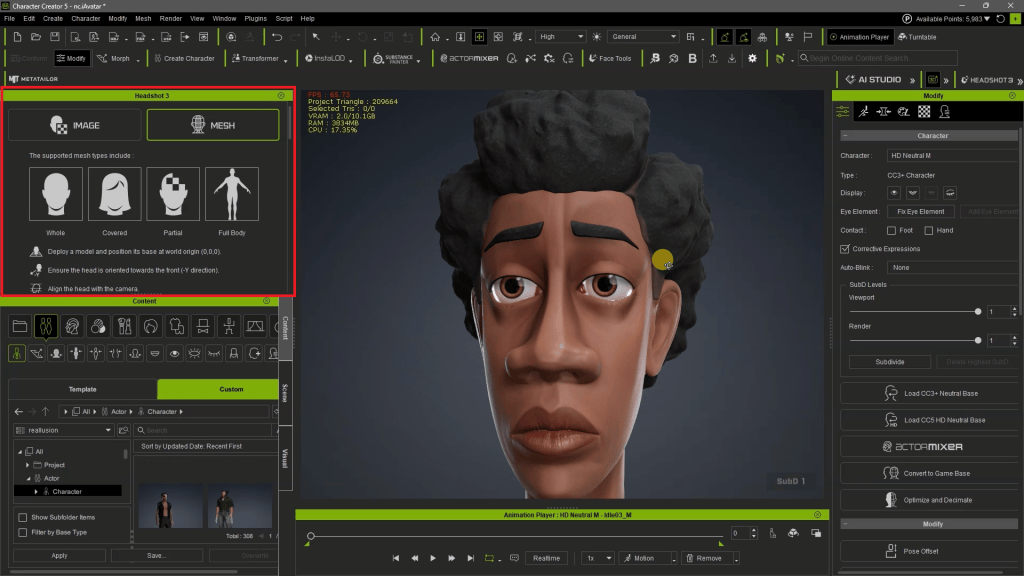Open the High quality dropdown
Screen dimensions: 1024x576
pos(561,37)
